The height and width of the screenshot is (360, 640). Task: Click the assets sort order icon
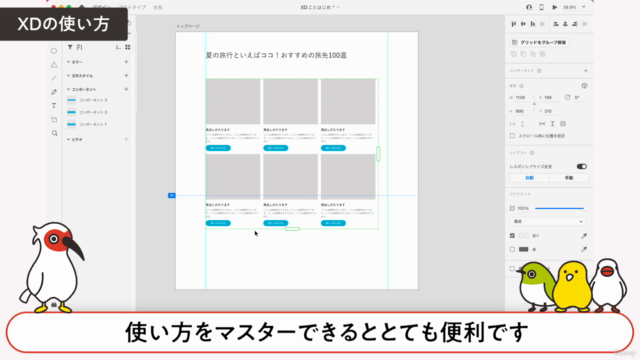click(x=79, y=47)
